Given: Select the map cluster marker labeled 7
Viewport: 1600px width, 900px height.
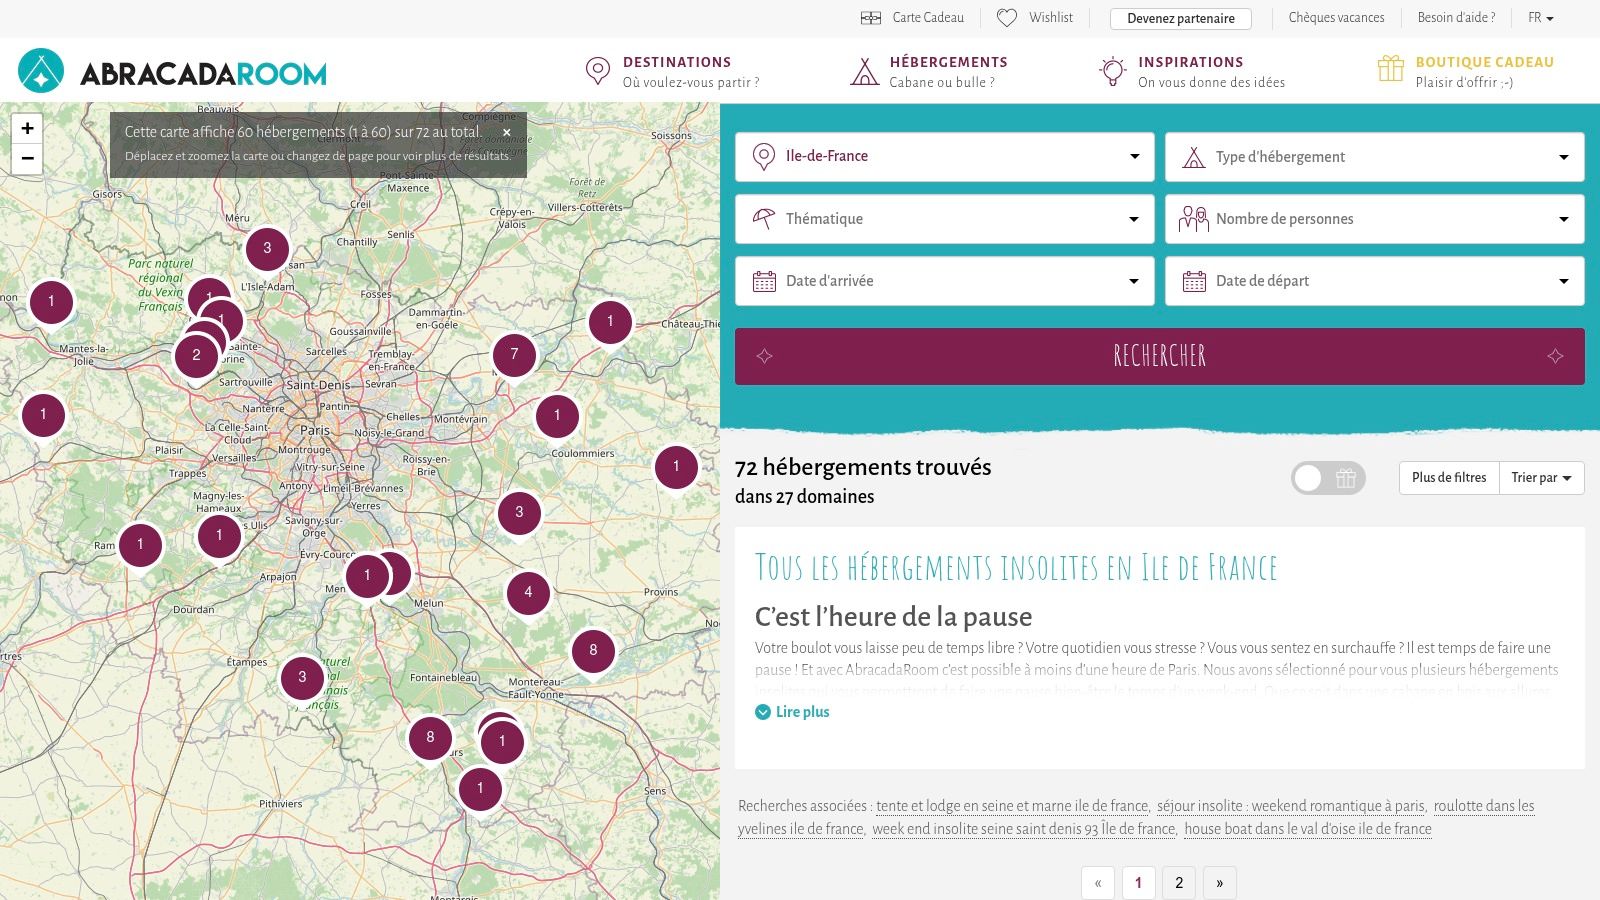Looking at the screenshot, I should 514,355.
